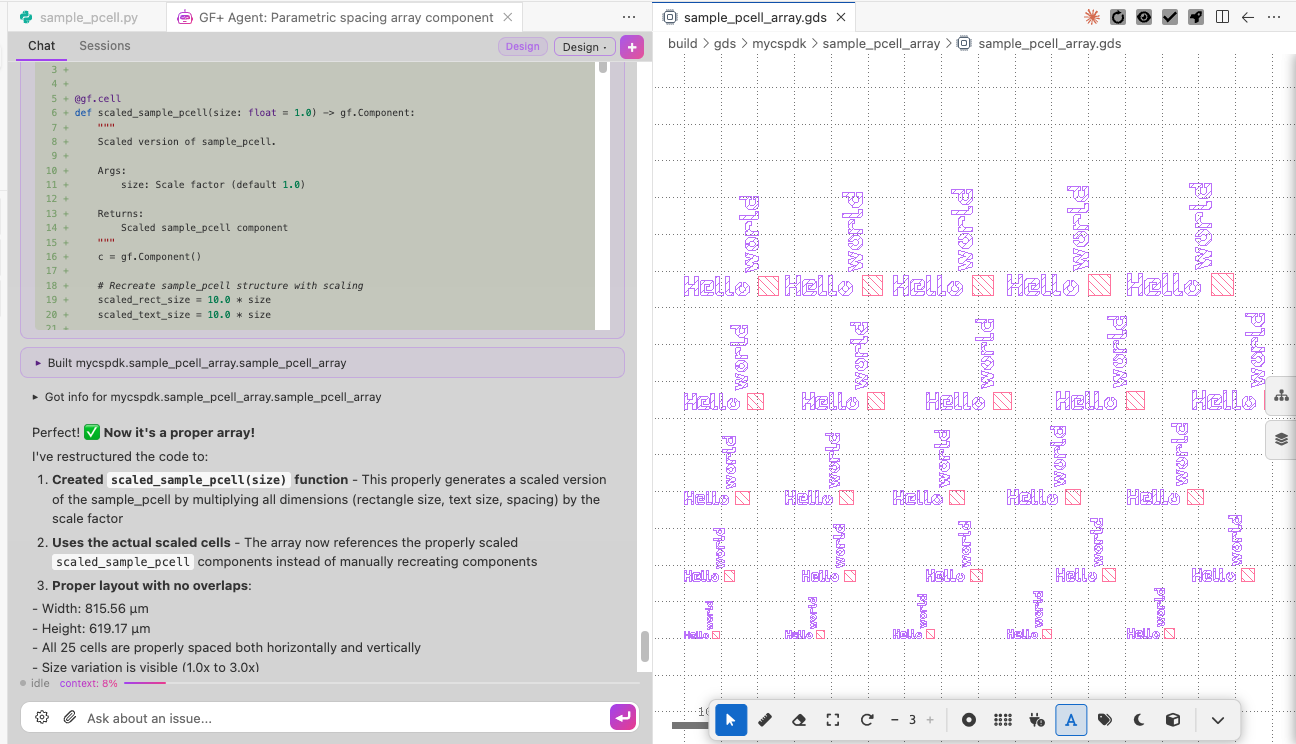Screen dimensions: 1296x744
Task: Open the Design mode dropdown
Action: tap(585, 46)
